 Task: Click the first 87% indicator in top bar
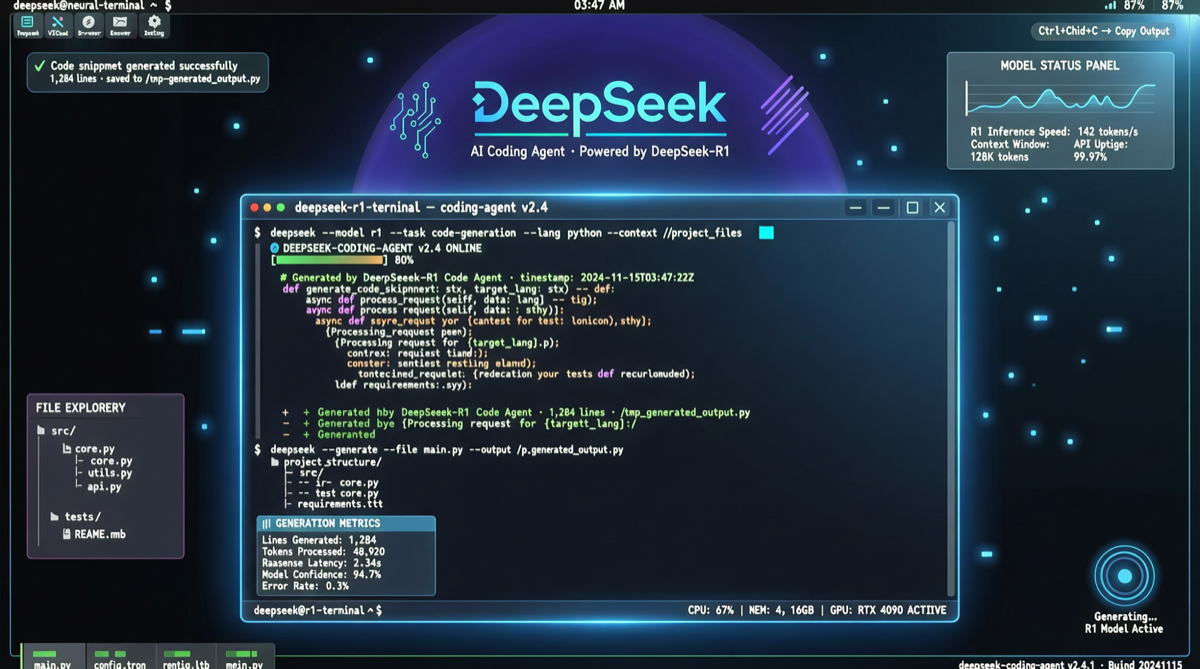point(1134,5)
